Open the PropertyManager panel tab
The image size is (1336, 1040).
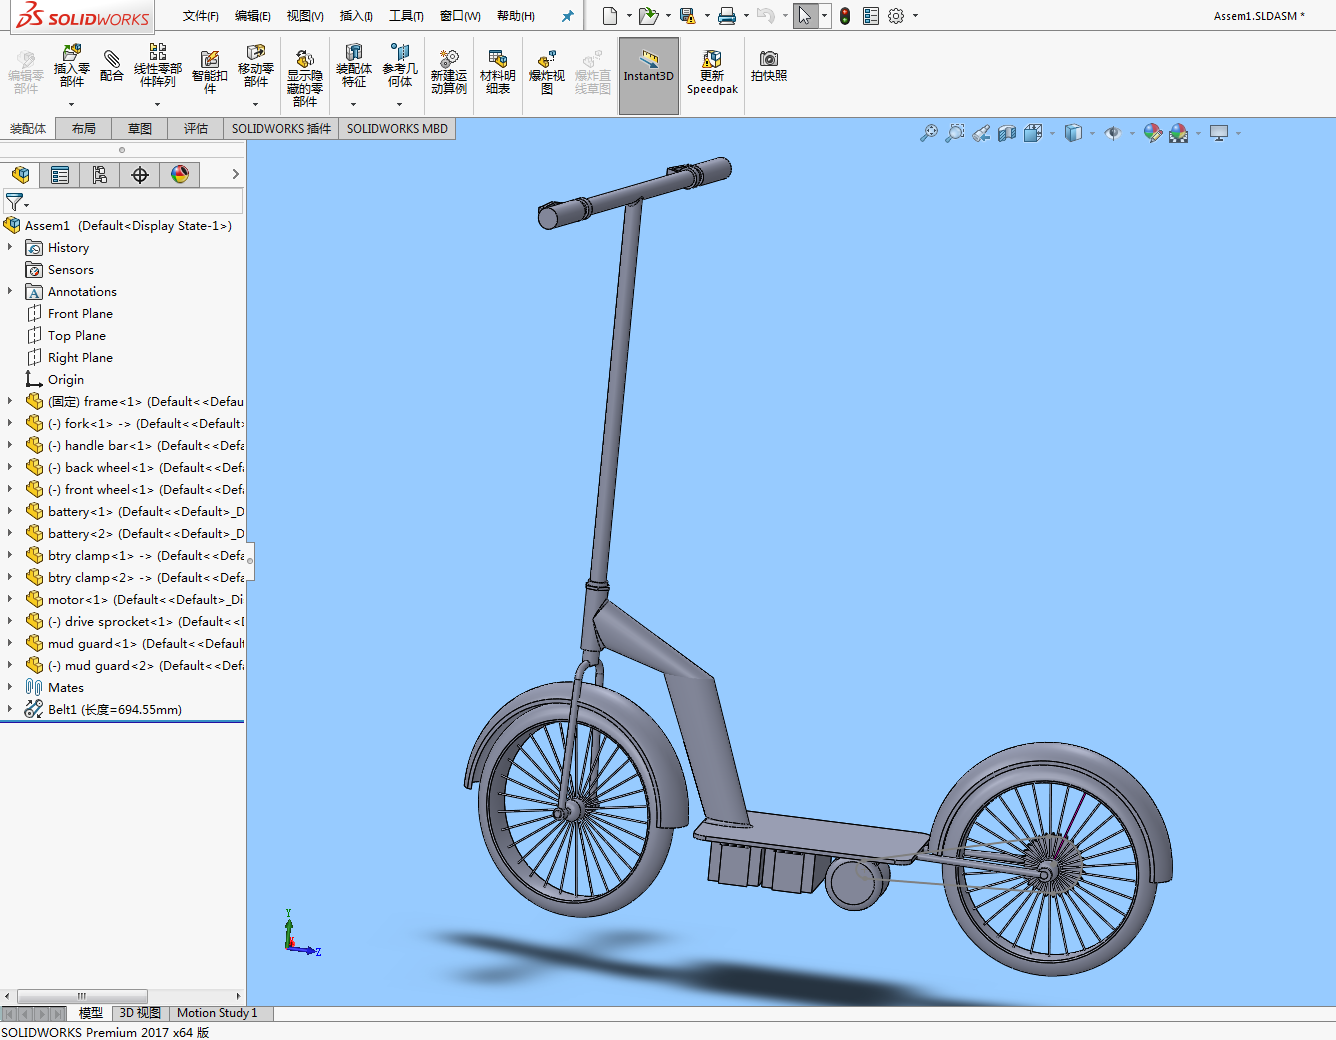pos(60,175)
